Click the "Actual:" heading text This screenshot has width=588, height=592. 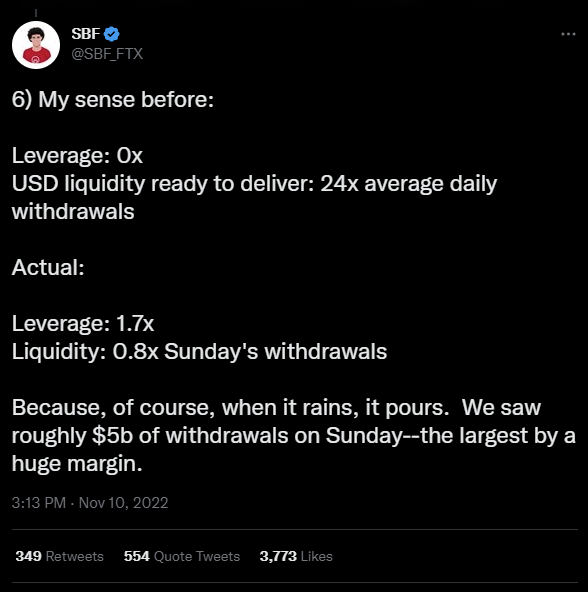pyautogui.click(x=48, y=267)
